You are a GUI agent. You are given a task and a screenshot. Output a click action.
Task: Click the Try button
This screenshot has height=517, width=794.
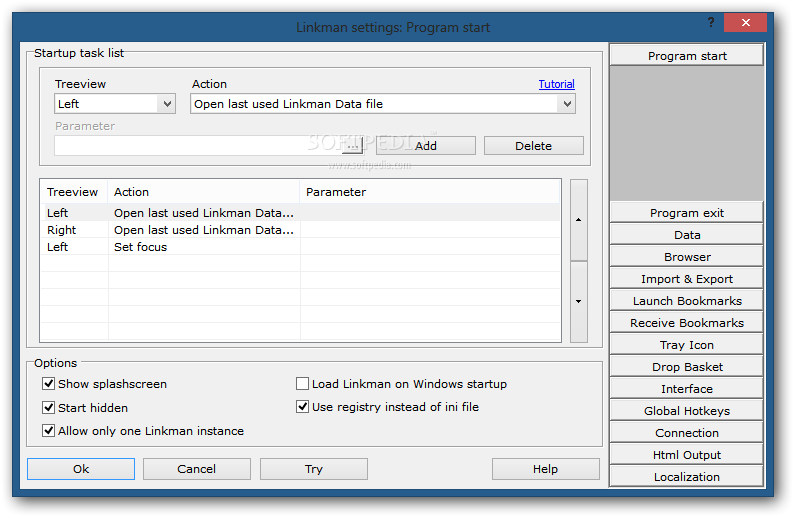(x=314, y=469)
